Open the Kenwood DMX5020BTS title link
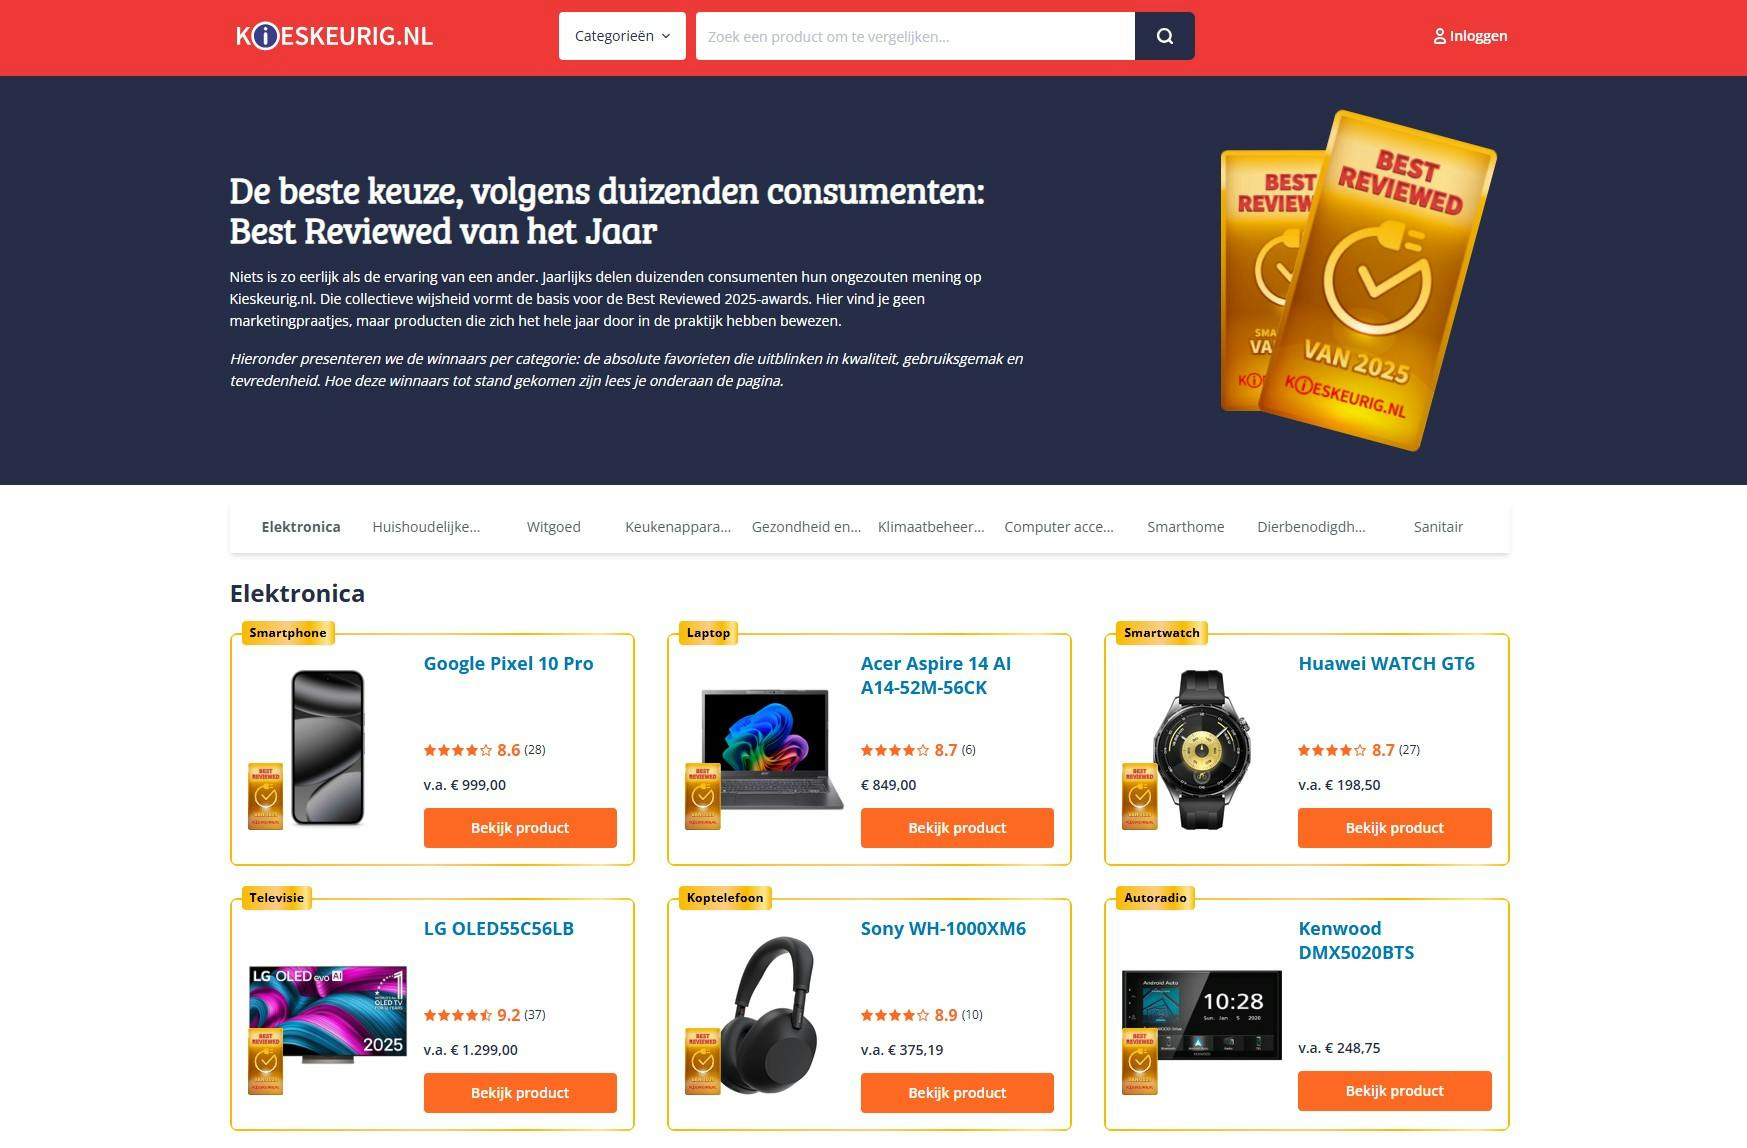 tap(1356, 941)
